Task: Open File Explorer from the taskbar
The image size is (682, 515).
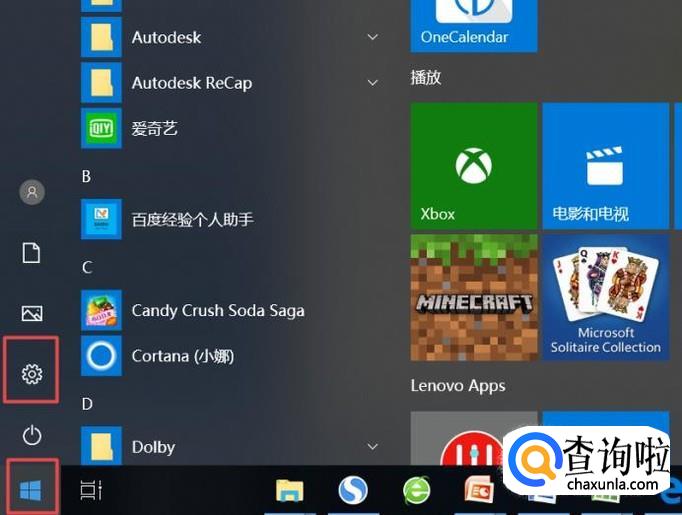Action: (x=290, y=490)
